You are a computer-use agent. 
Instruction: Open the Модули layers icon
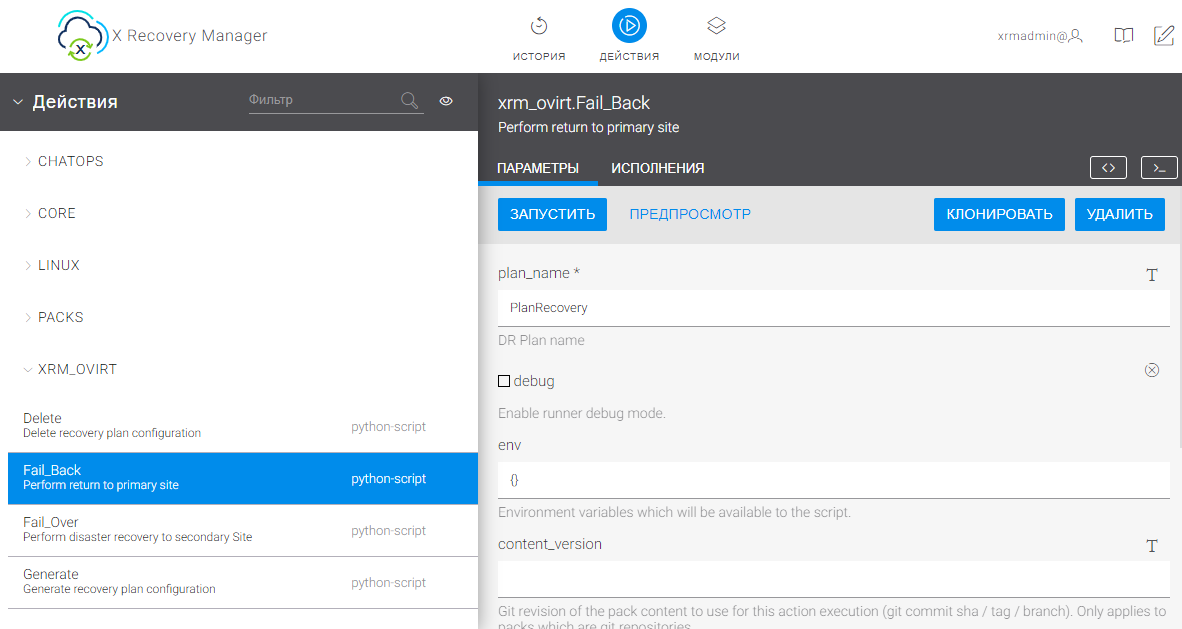coord(716,26)
